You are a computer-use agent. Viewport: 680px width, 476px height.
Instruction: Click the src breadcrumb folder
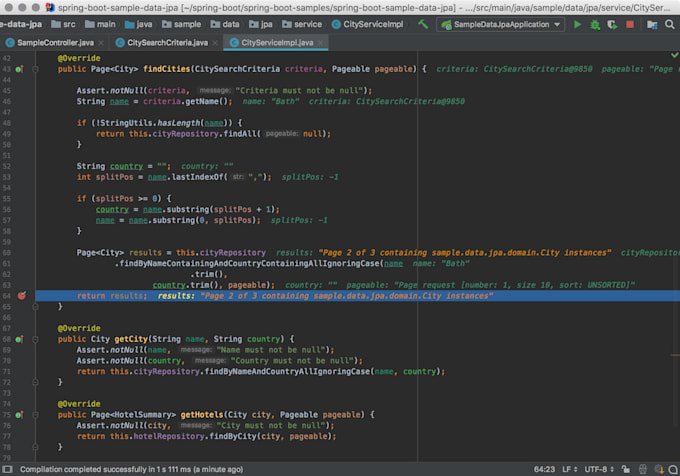63,24
